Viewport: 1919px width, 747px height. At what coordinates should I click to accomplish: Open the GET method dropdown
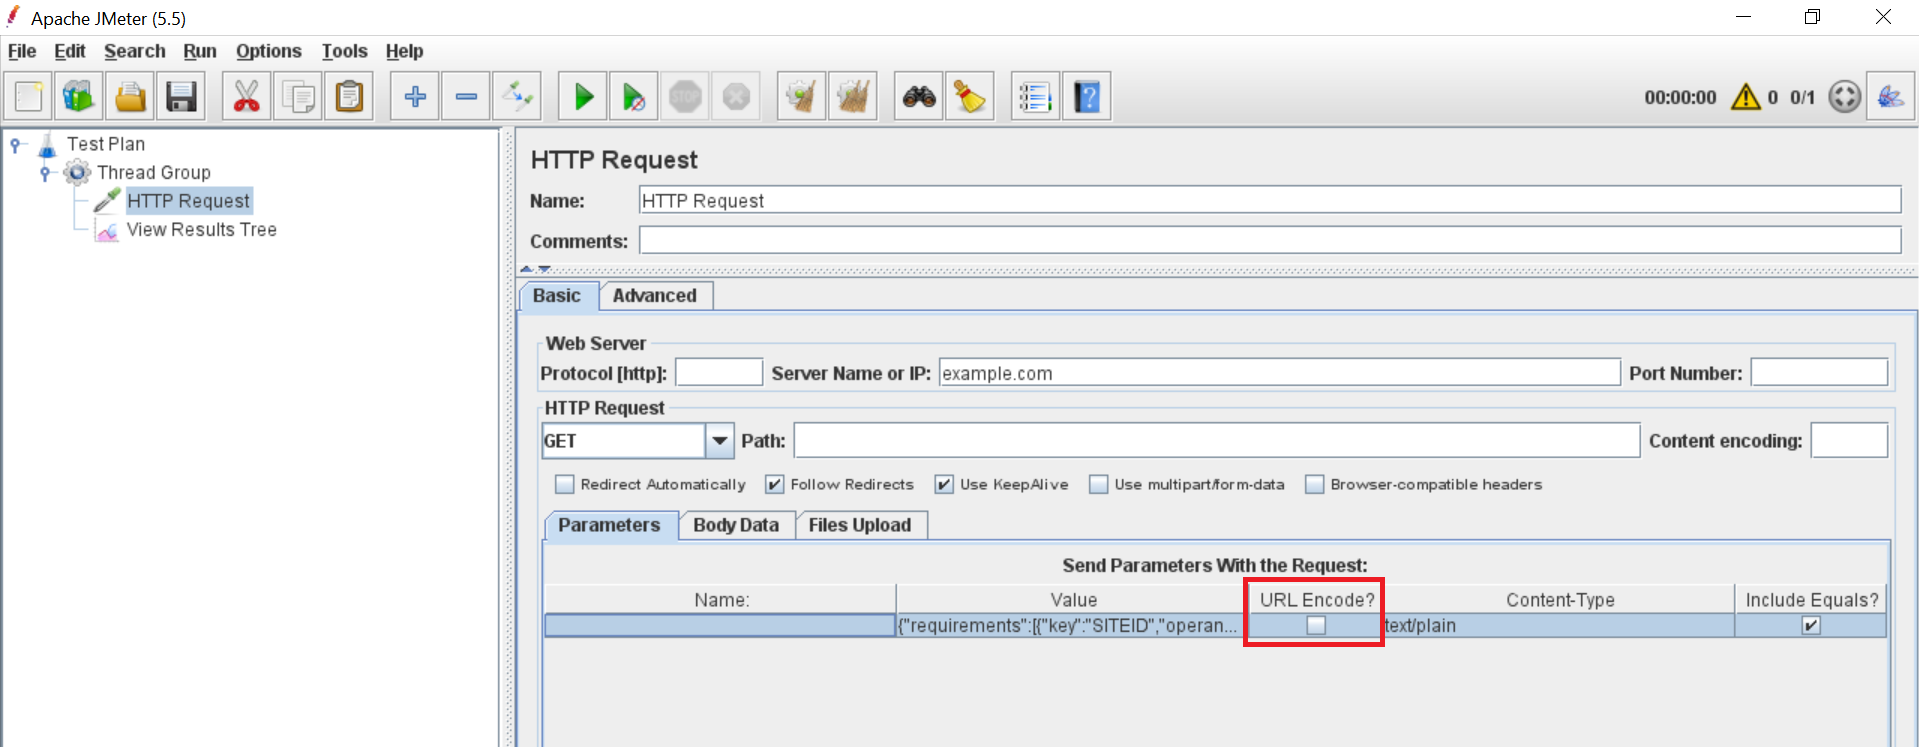(720, 441)
